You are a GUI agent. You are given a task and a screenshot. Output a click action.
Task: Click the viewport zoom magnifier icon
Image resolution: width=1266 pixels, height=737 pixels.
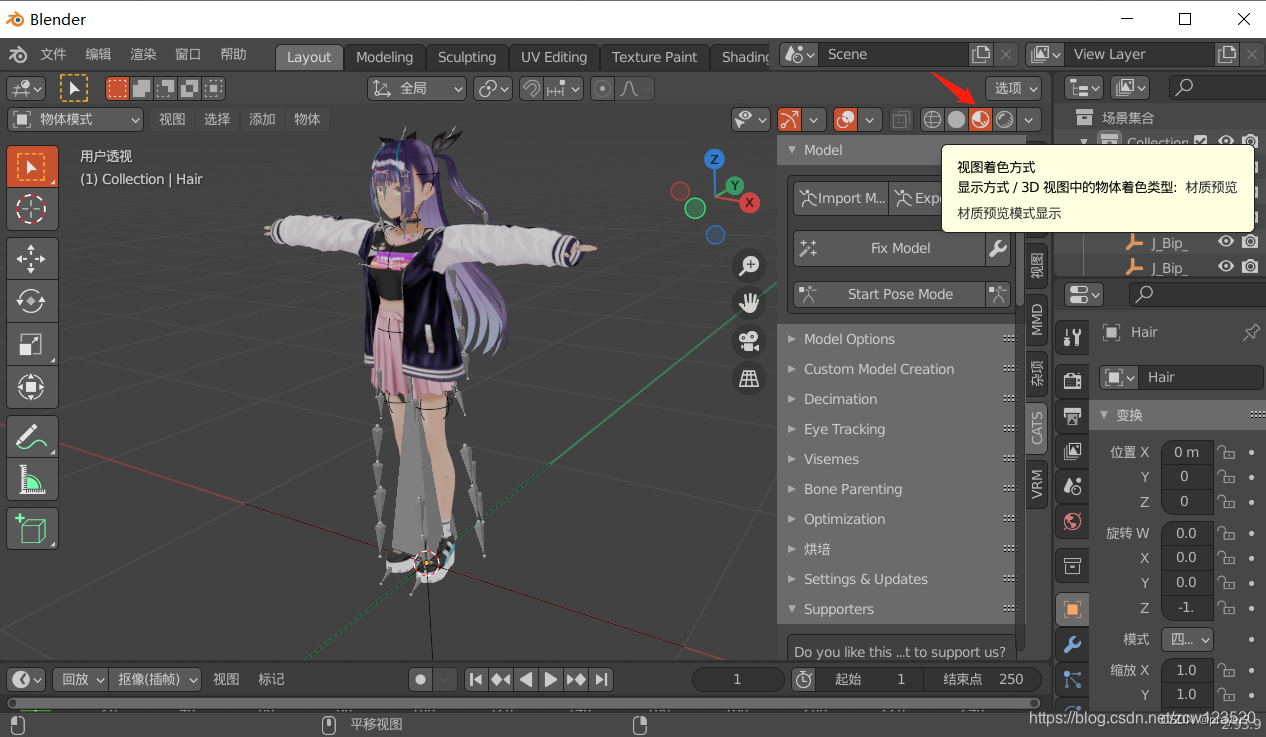pyautogui.click(x=749, y=265)
